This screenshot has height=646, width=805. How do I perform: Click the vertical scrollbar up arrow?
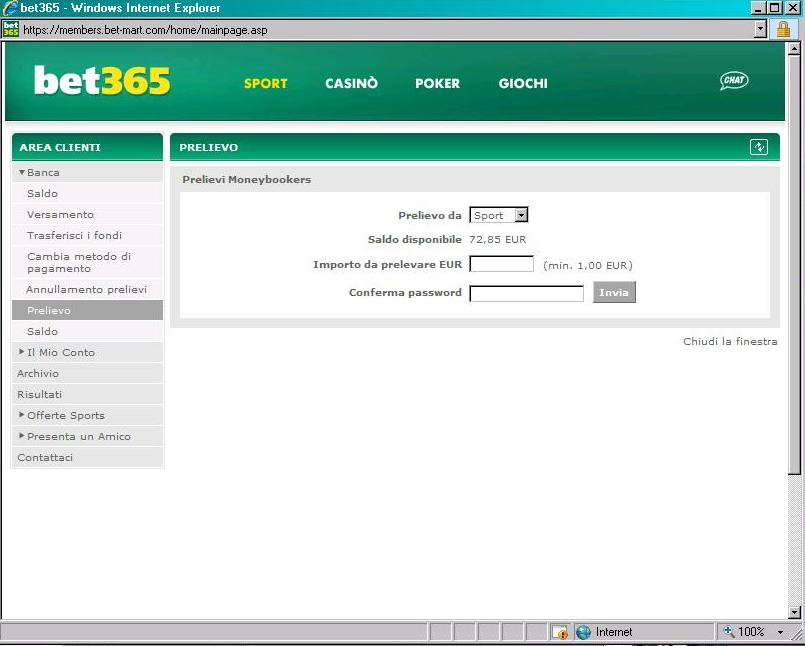pos(794,49)
